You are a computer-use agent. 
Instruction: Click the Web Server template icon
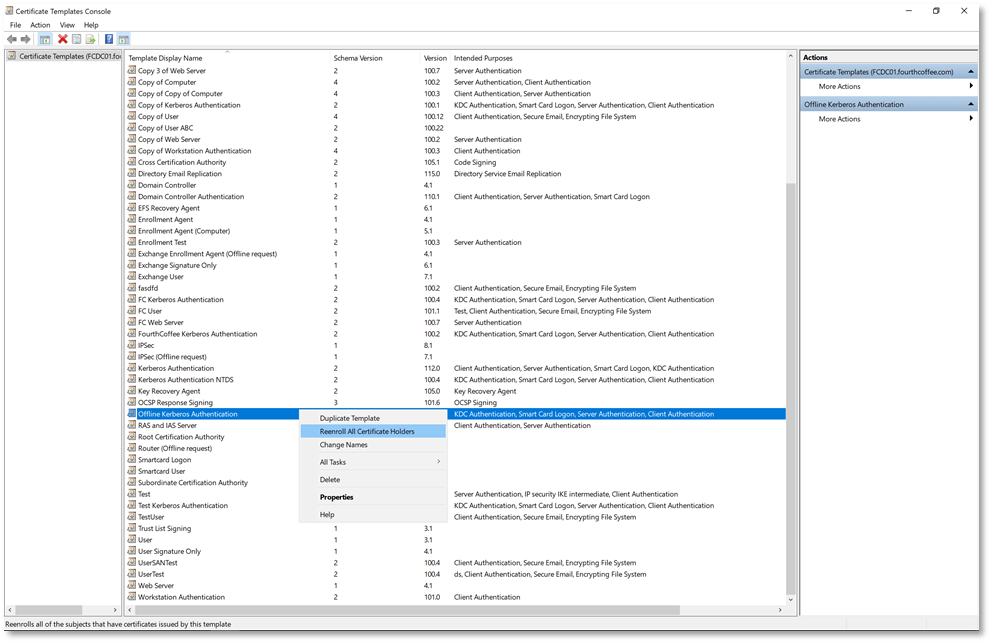[131, 586]
